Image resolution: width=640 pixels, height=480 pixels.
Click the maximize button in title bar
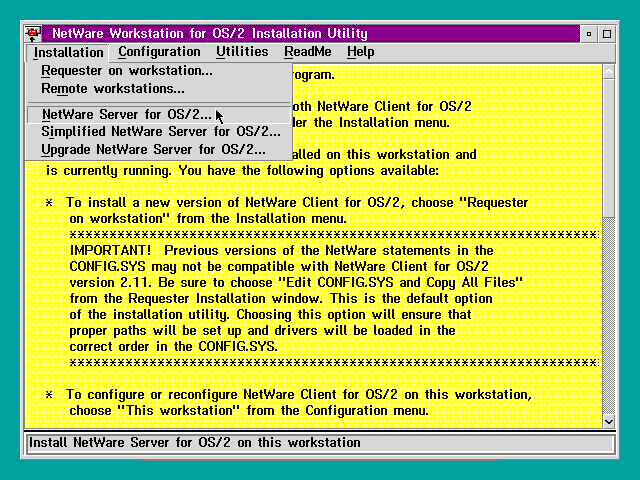click(607, 34)
